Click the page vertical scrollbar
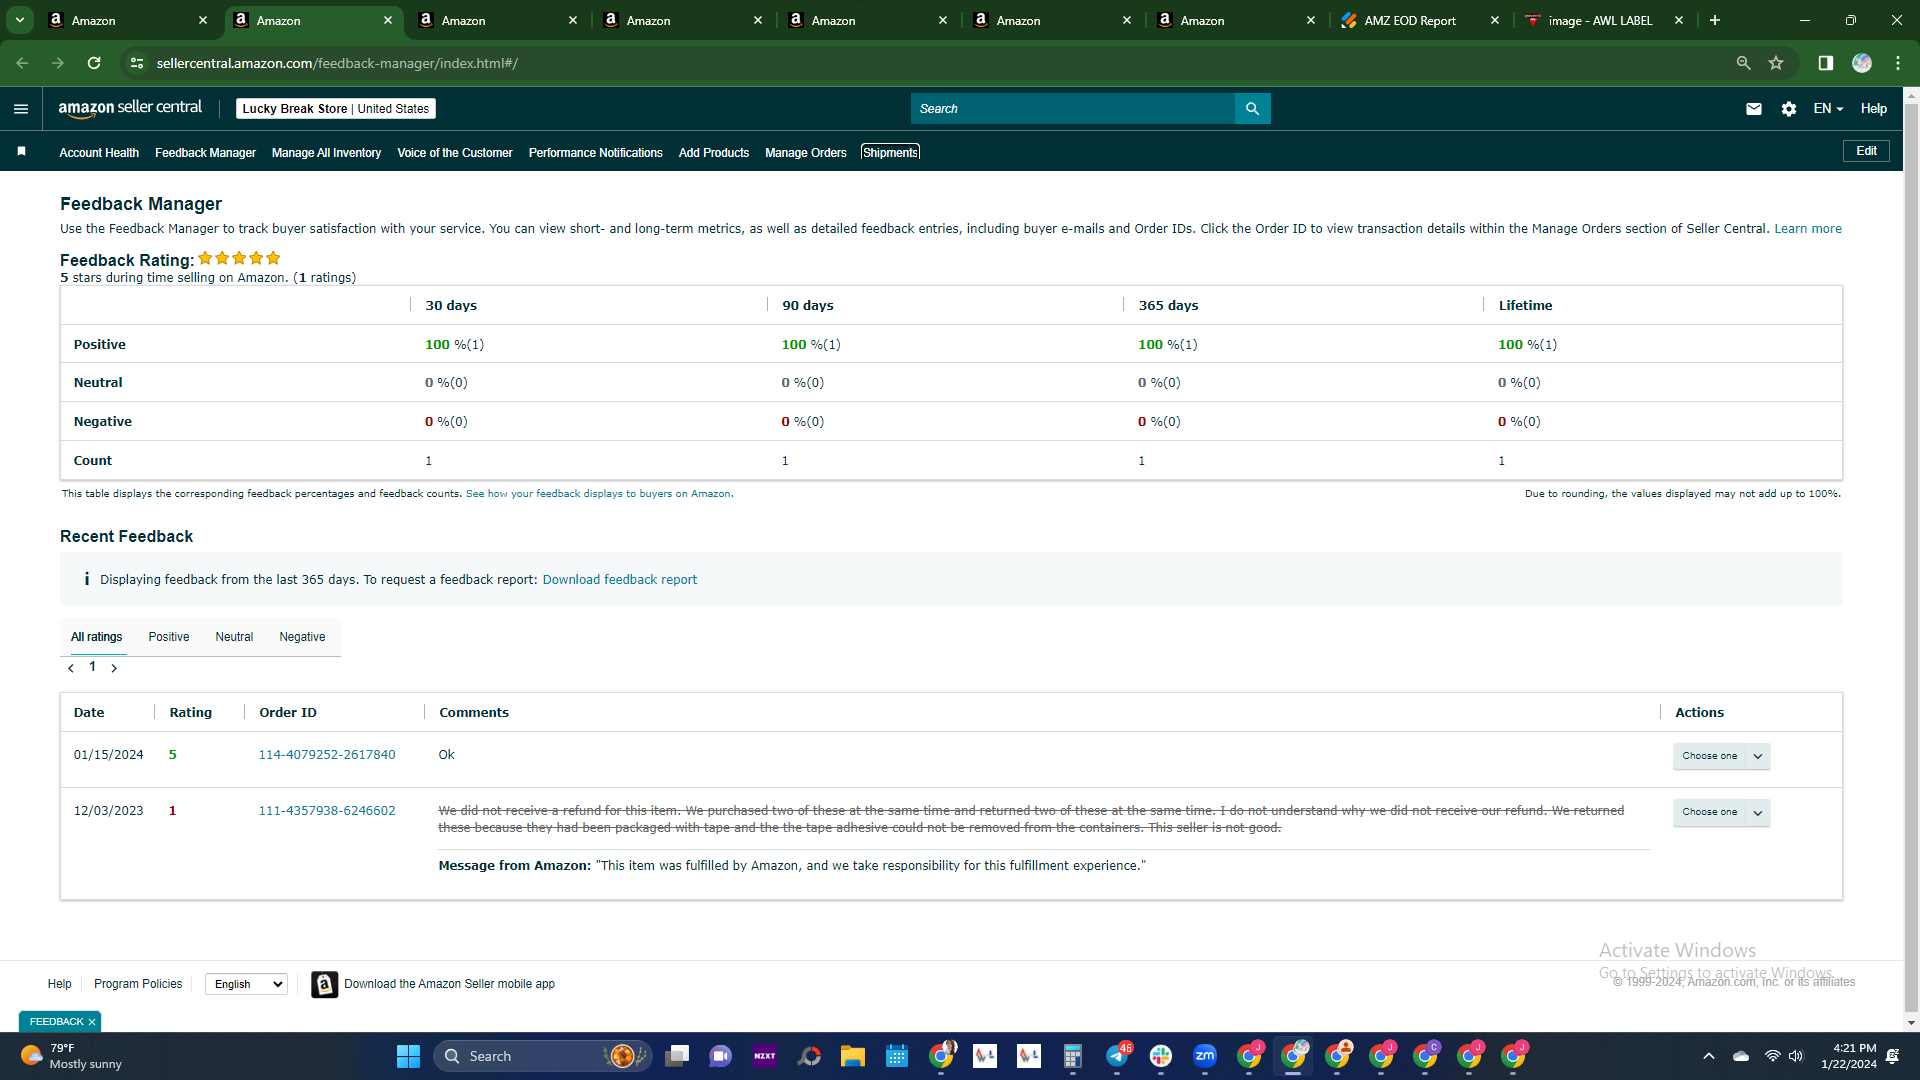The height and width of the screenshot is (1080, 1920). pyautogui.click(x=1911, y=560)
